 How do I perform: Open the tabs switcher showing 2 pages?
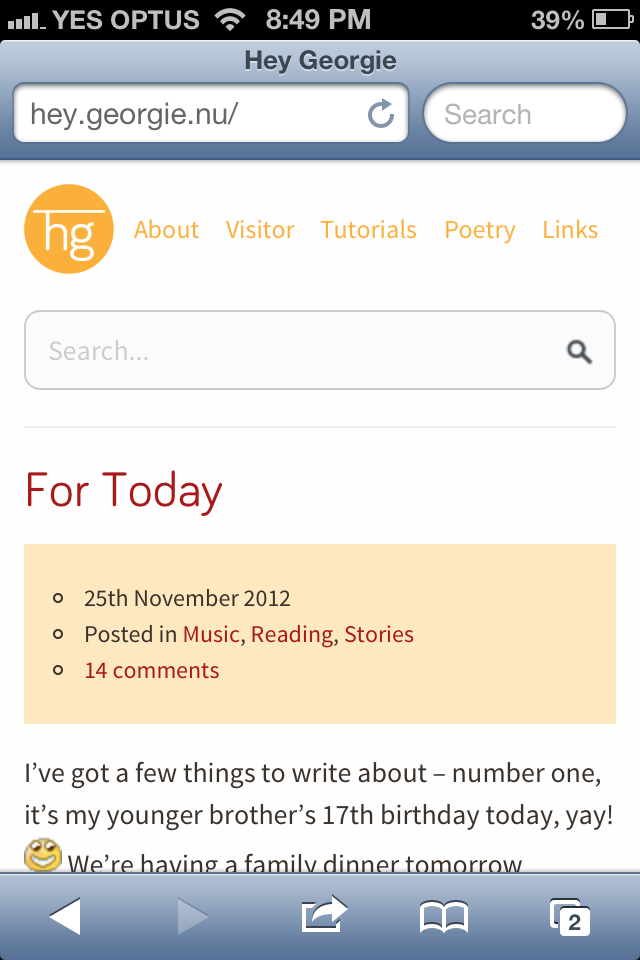click(570, 917)
